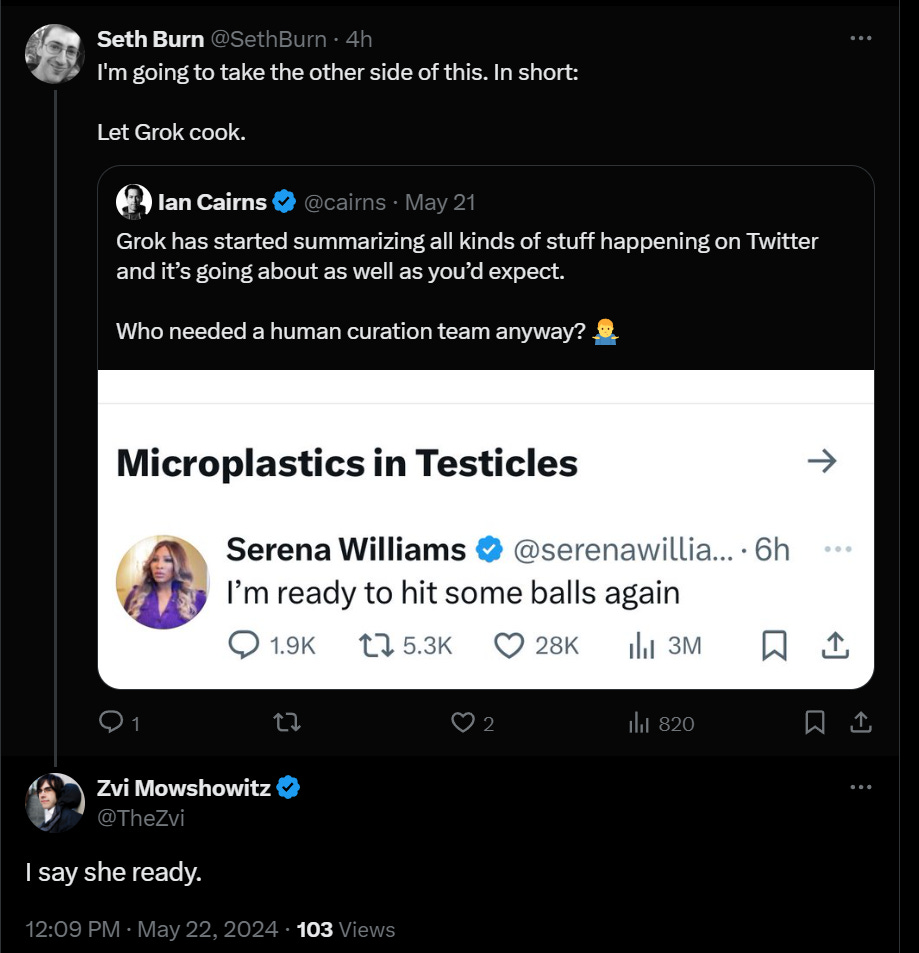Like Seth Burn's tweet
Image resolution: width=919 pixels, height=953 pixels.
point(462,723)
